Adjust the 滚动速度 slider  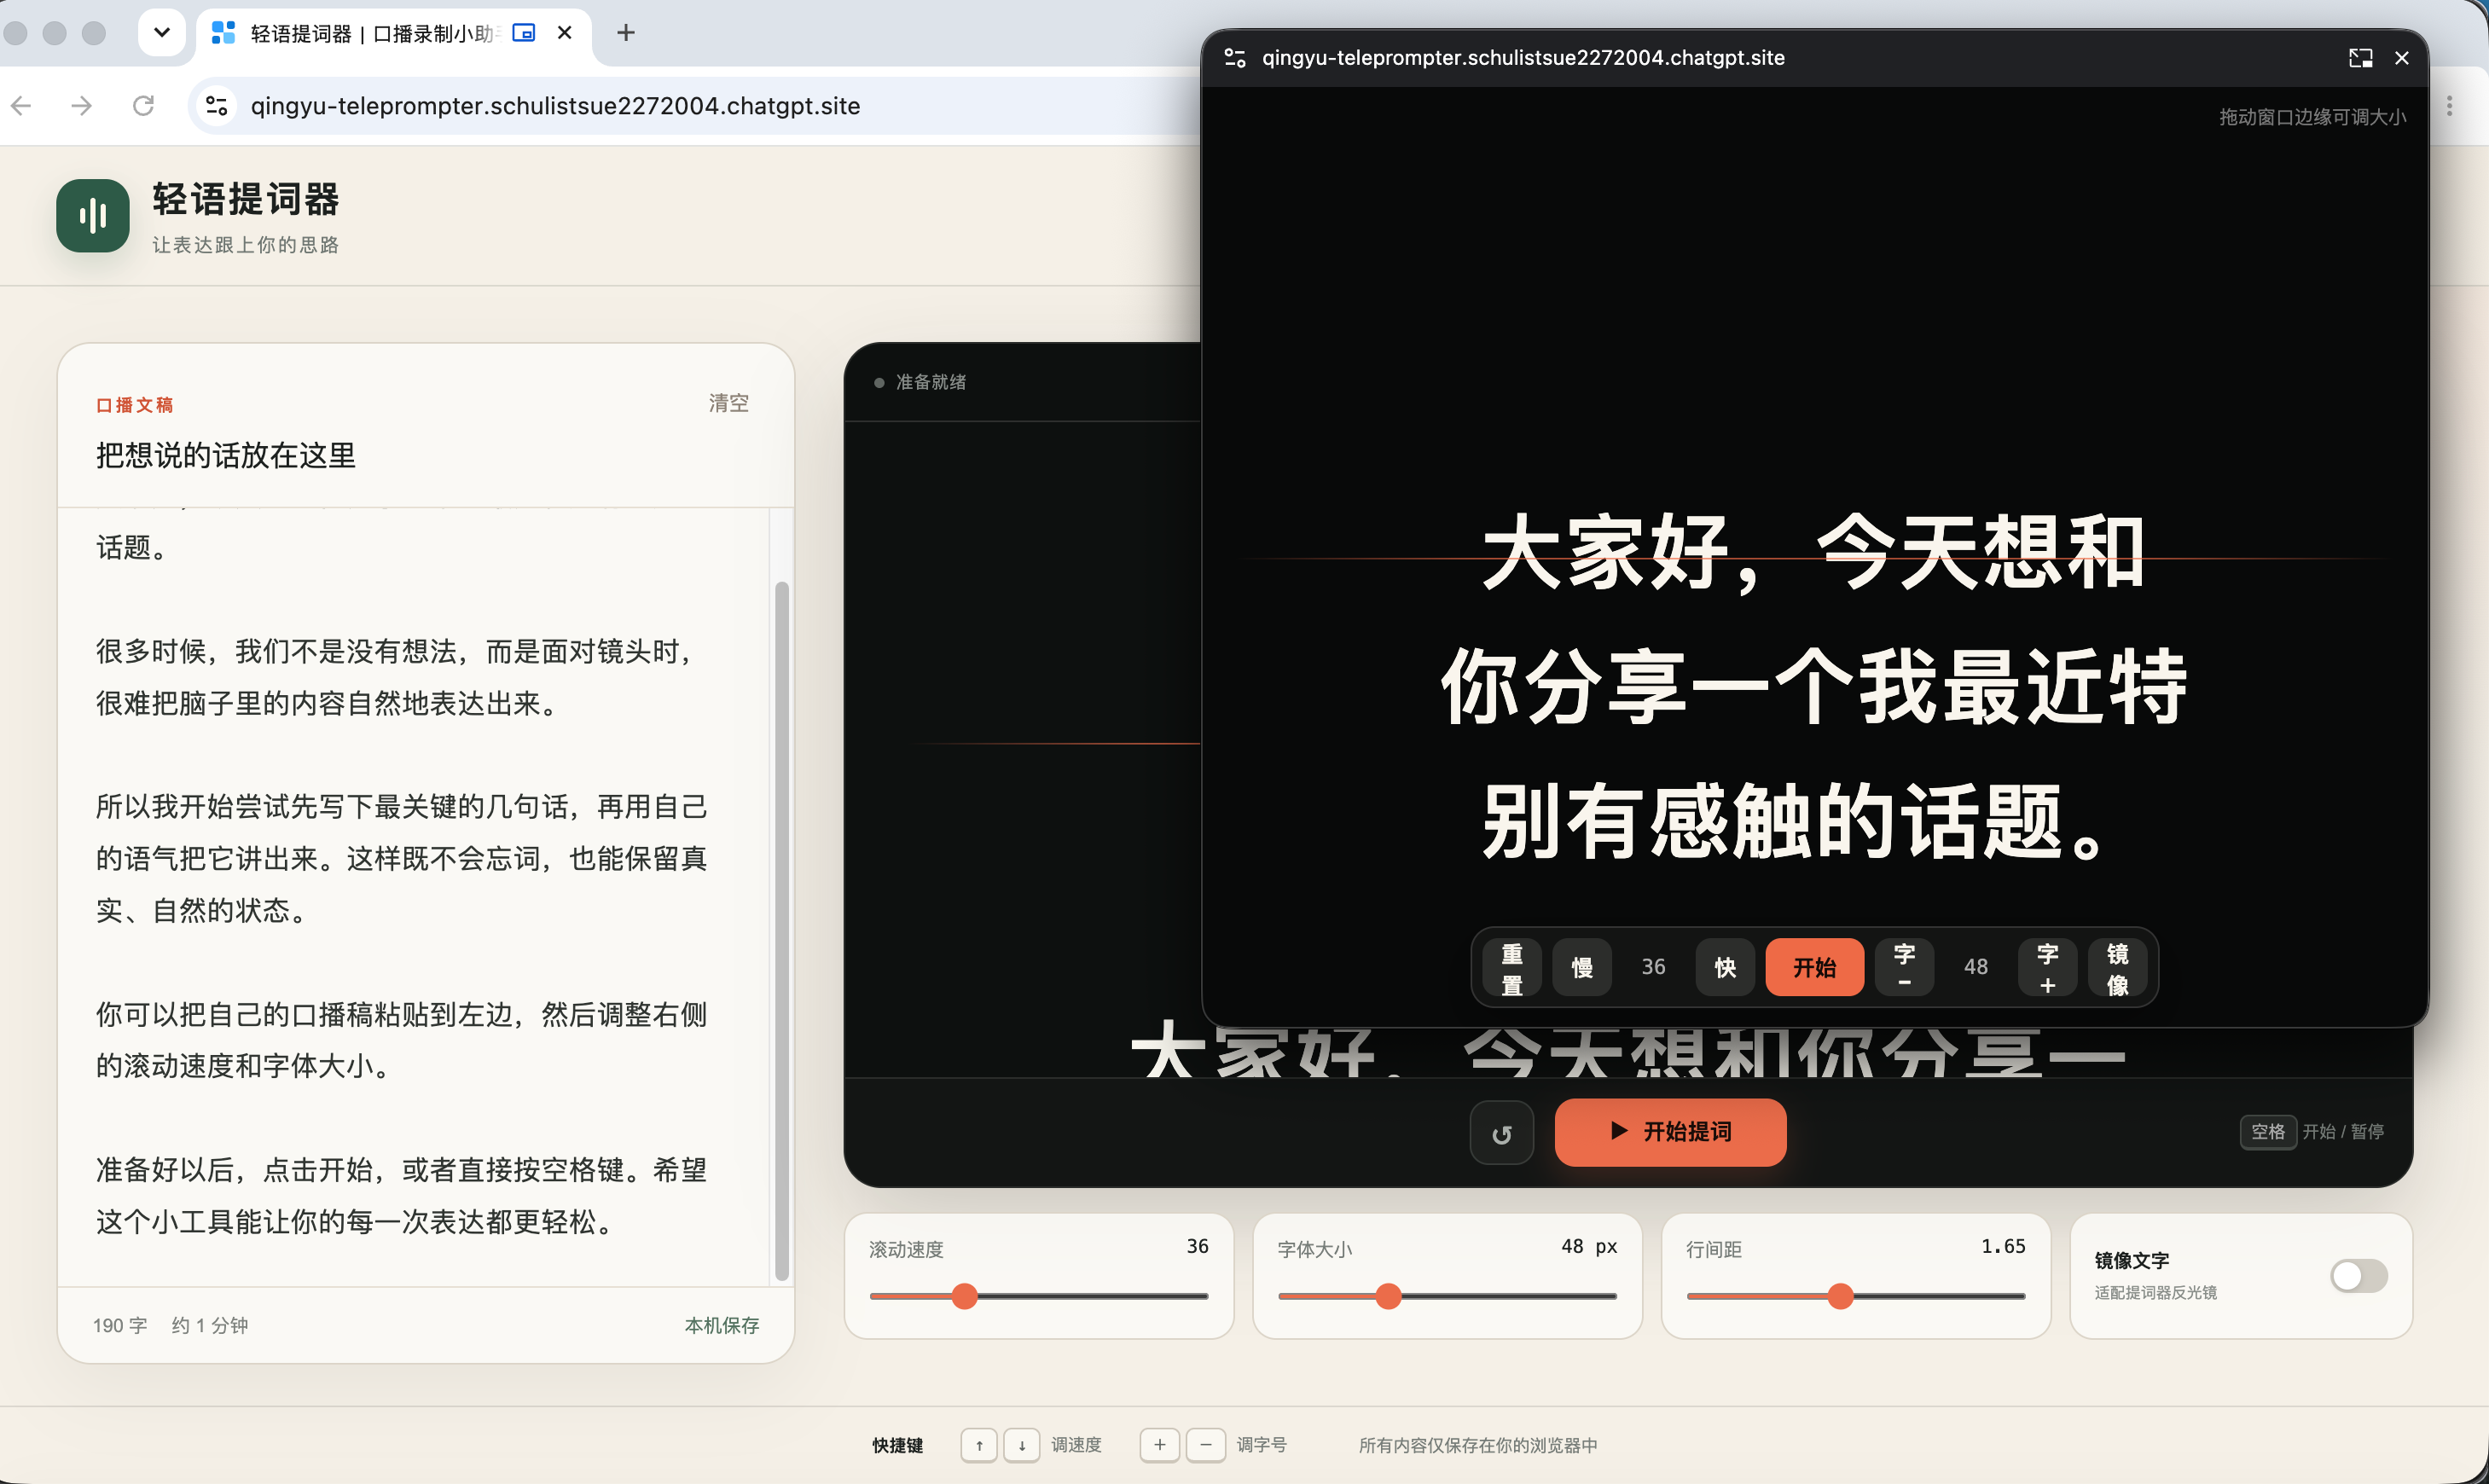click(x=1039, y=1296)
